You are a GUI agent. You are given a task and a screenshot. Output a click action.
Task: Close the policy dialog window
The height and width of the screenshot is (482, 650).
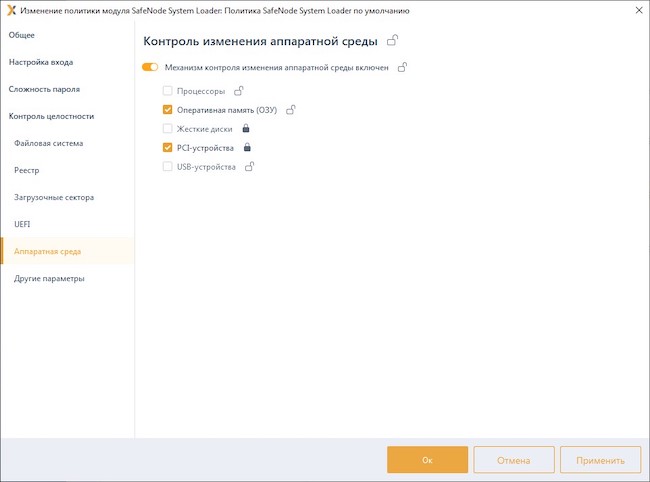pos(636,9)
